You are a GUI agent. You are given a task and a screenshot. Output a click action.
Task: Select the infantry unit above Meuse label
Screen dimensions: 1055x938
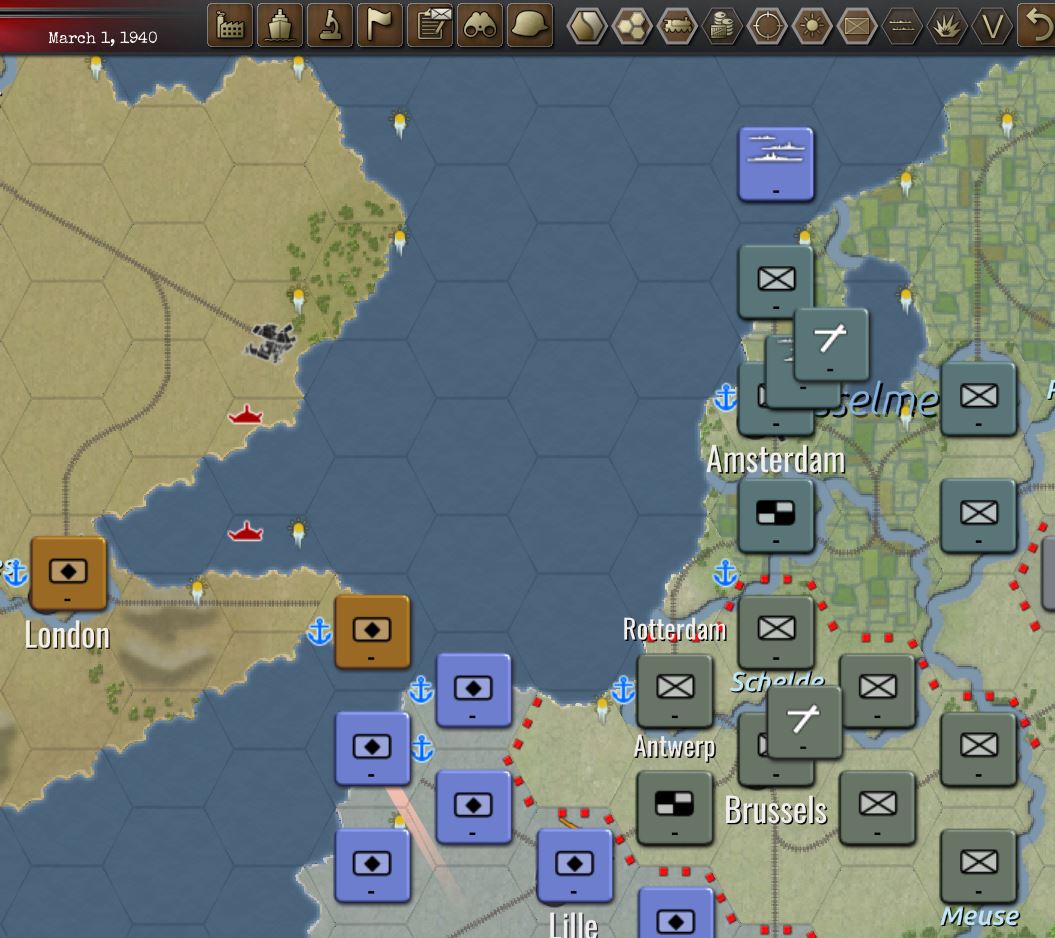click(x=978, y=866)
